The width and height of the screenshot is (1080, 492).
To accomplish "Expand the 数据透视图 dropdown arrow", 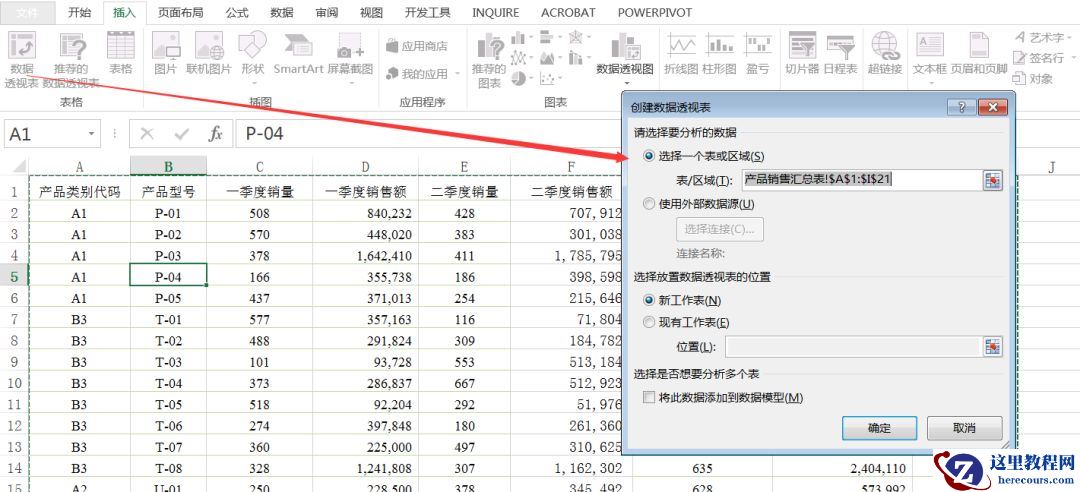I will coord(625,85).
